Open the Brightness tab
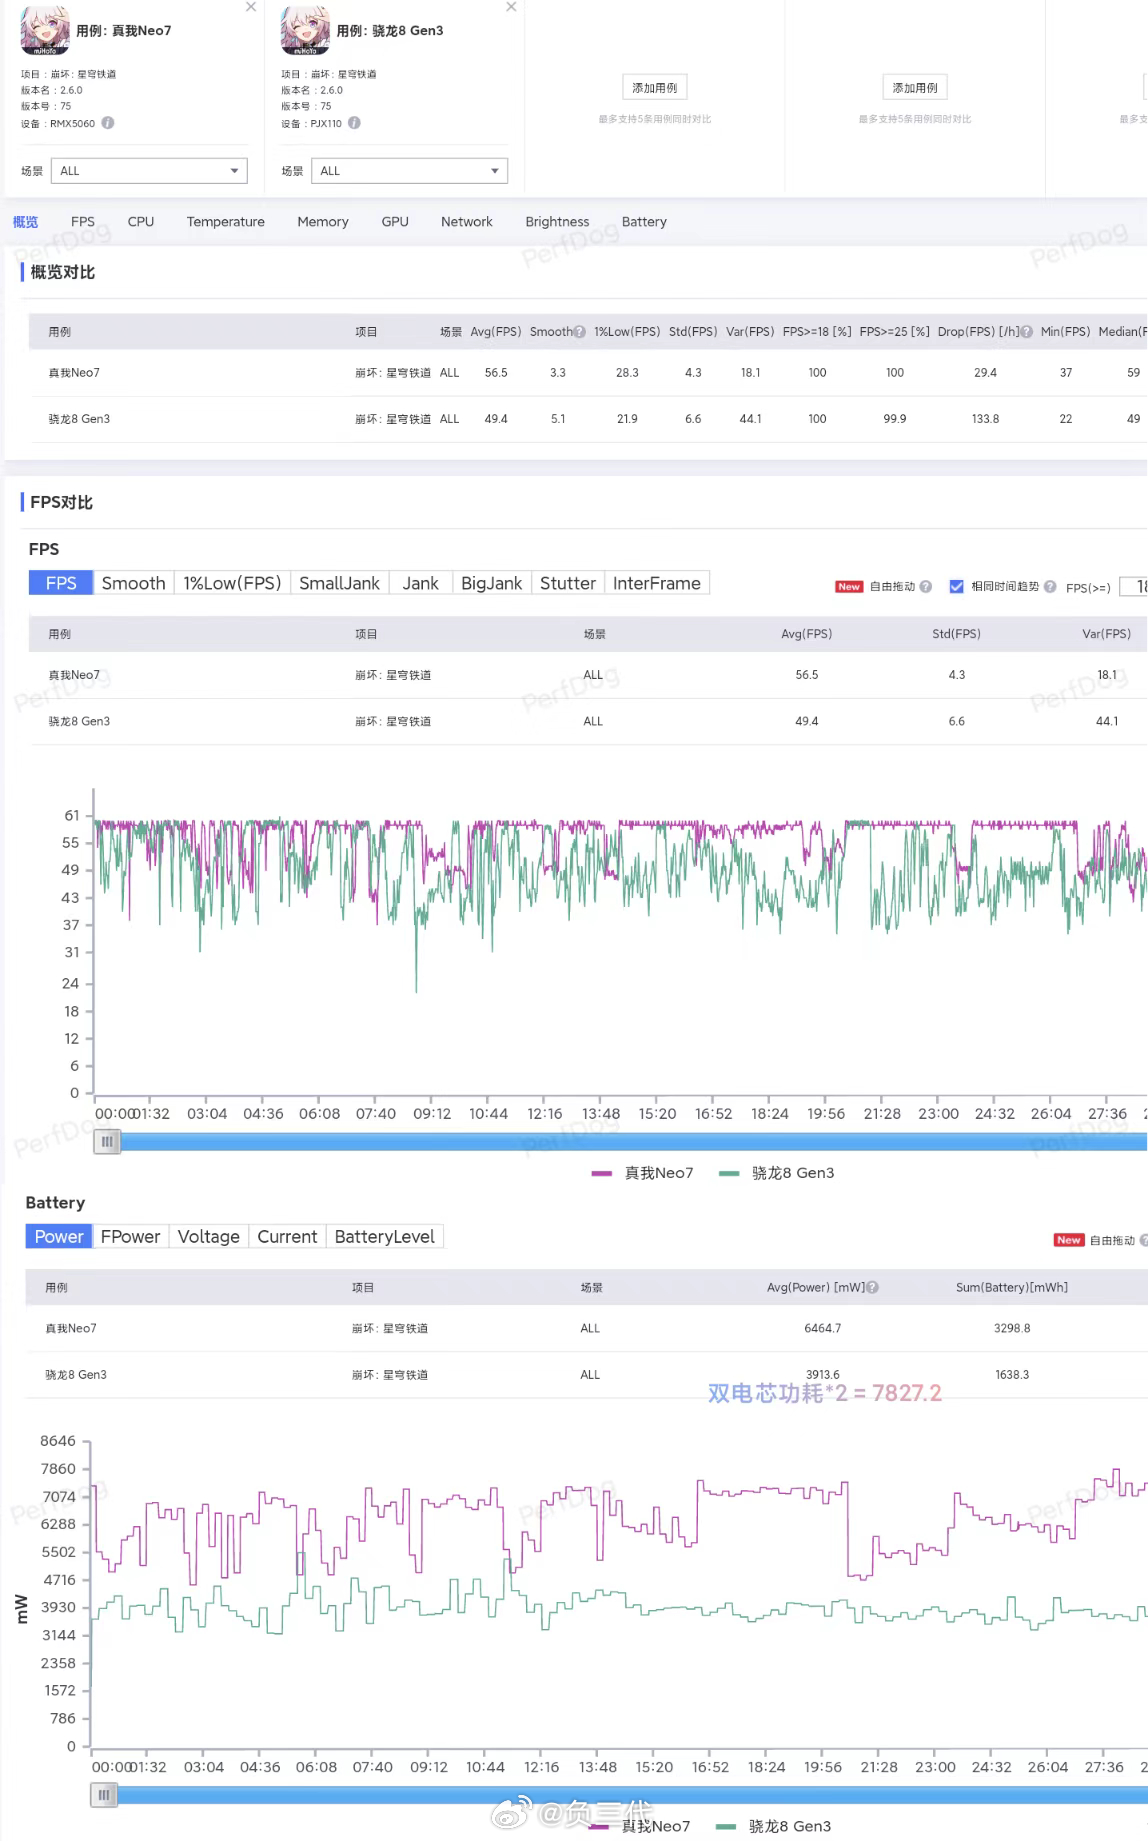Image resolution: width=1148 pixels, height=1841 pixels. 557,222
